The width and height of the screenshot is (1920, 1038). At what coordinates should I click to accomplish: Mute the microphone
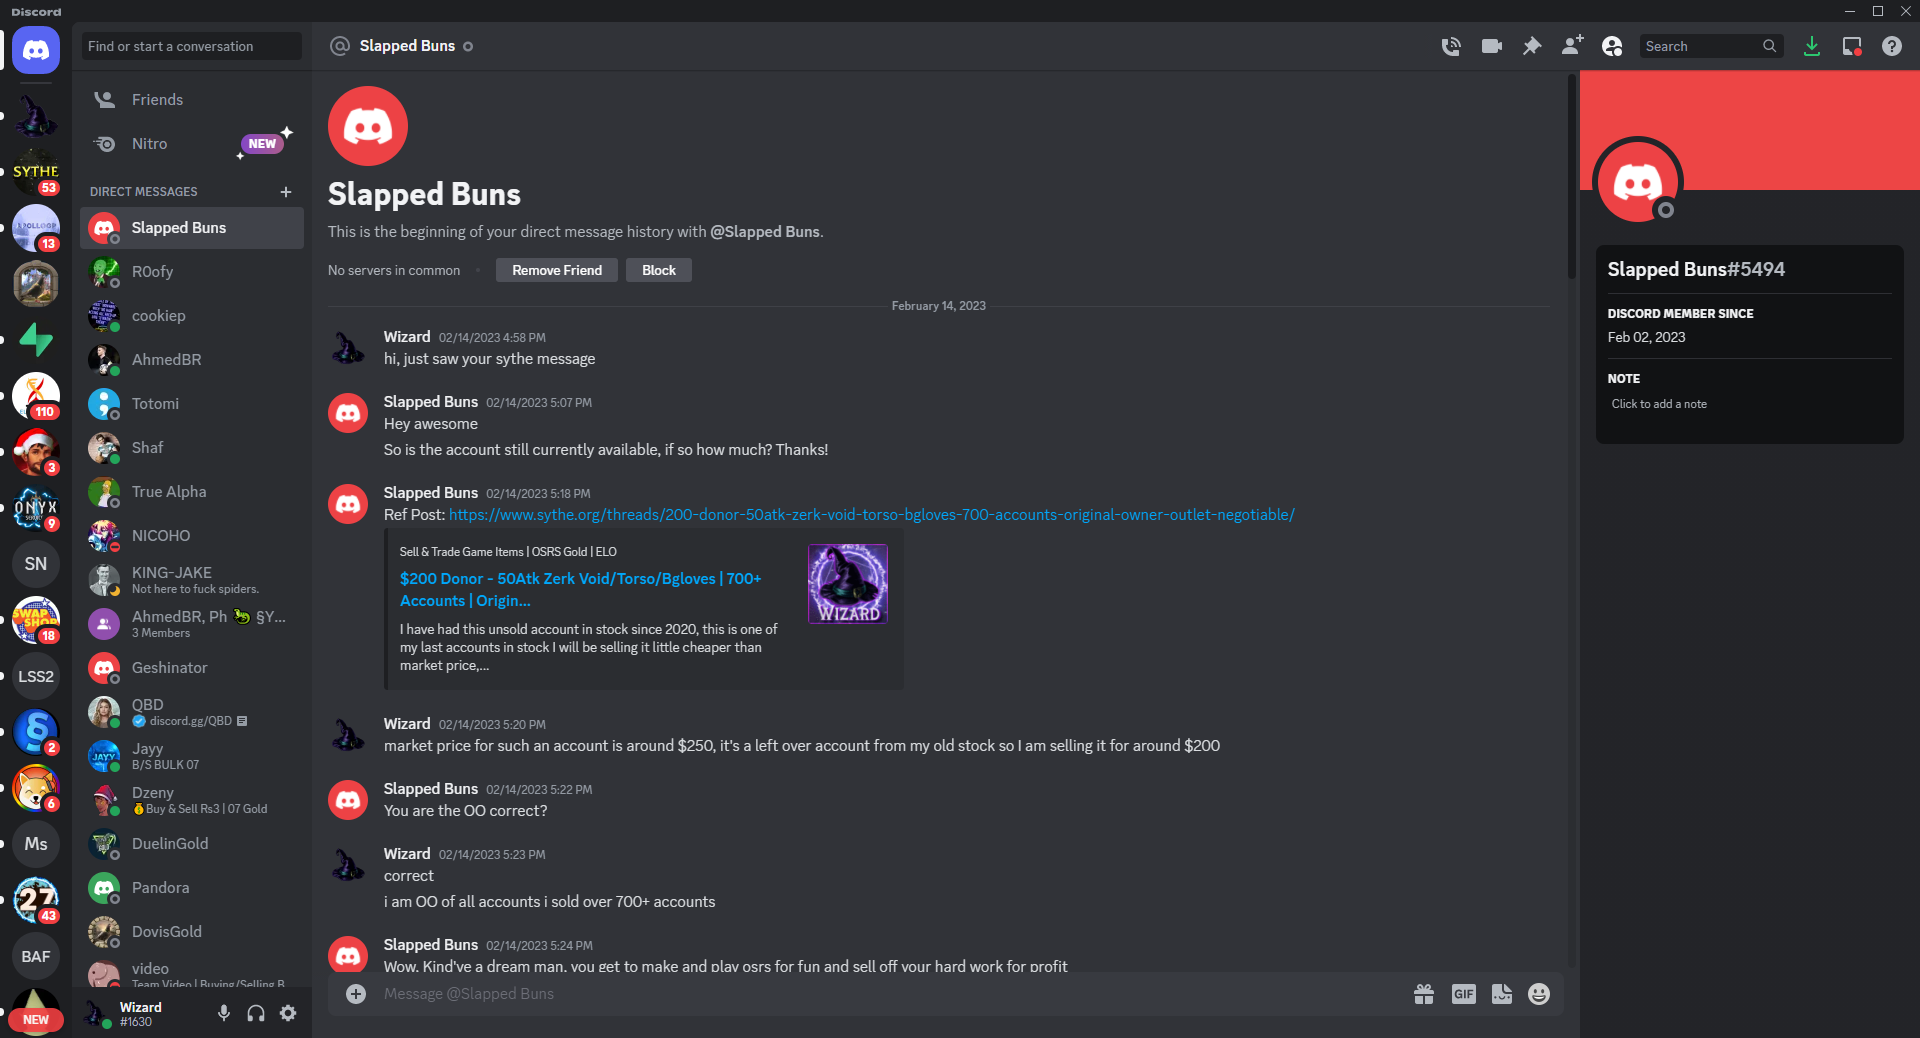click(224, 1013)
